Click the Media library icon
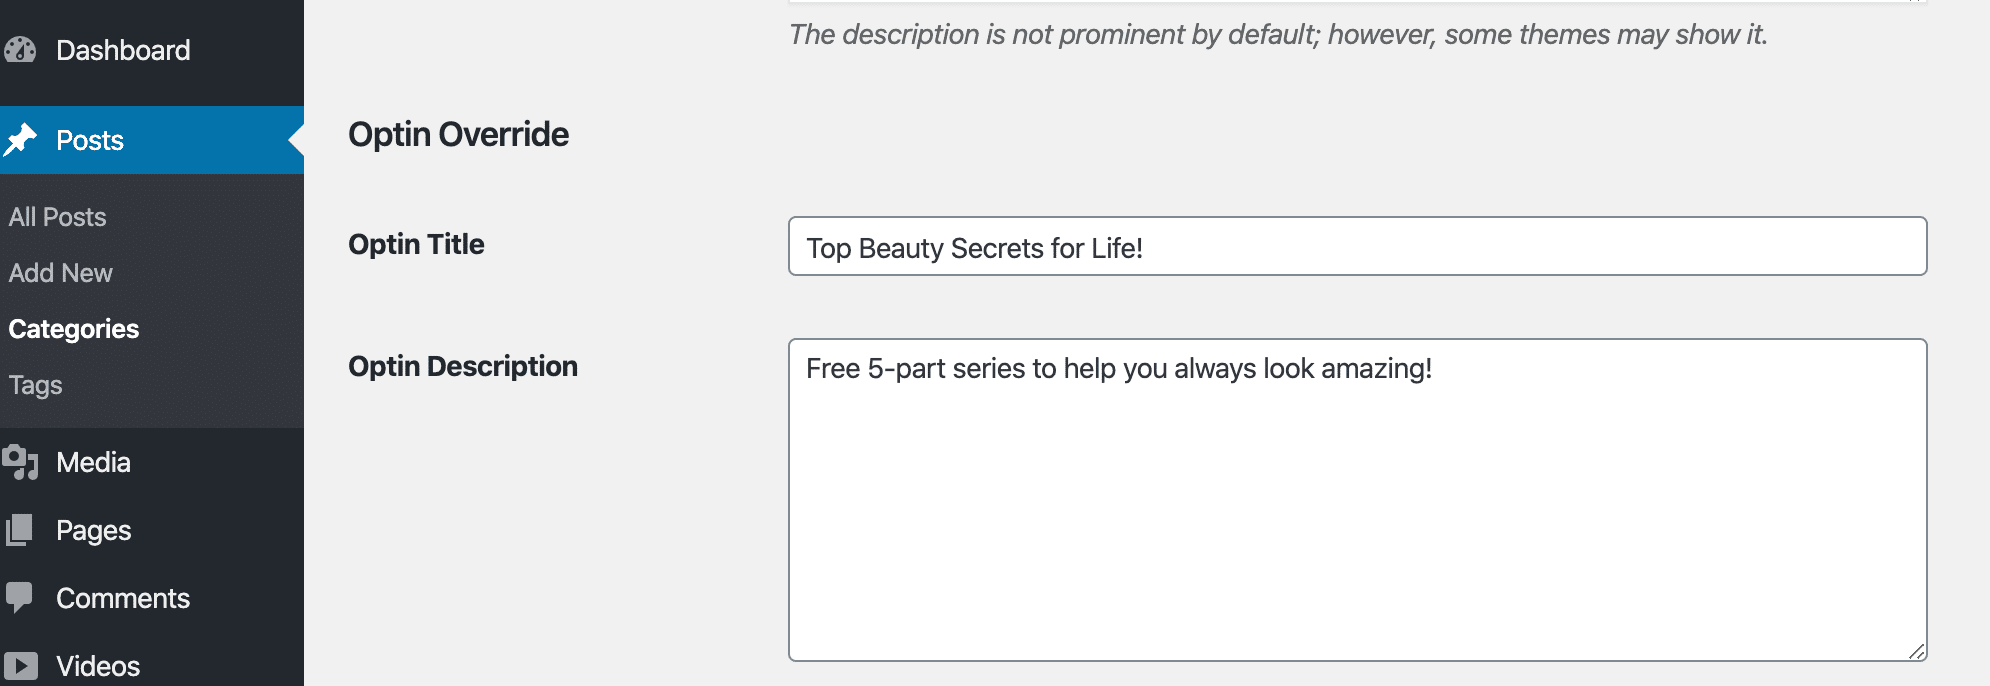Image resolution: width=1990 pixels, height=686 pixels. tap(20, 462)
